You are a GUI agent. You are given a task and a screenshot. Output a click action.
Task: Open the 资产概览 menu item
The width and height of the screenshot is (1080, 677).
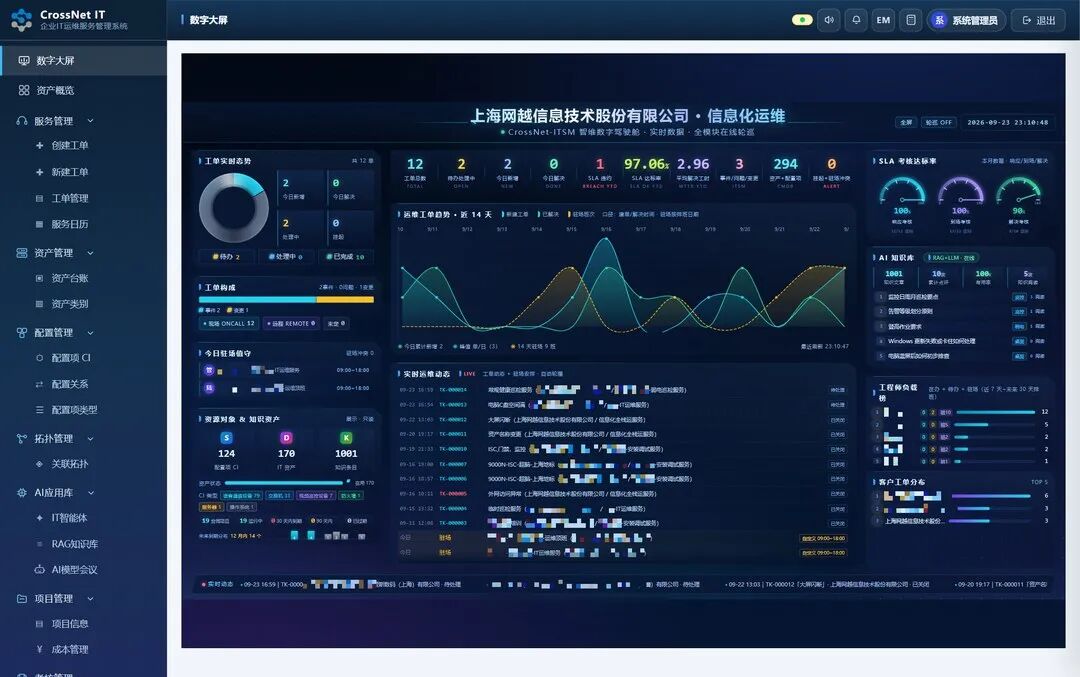pos(83,90)
